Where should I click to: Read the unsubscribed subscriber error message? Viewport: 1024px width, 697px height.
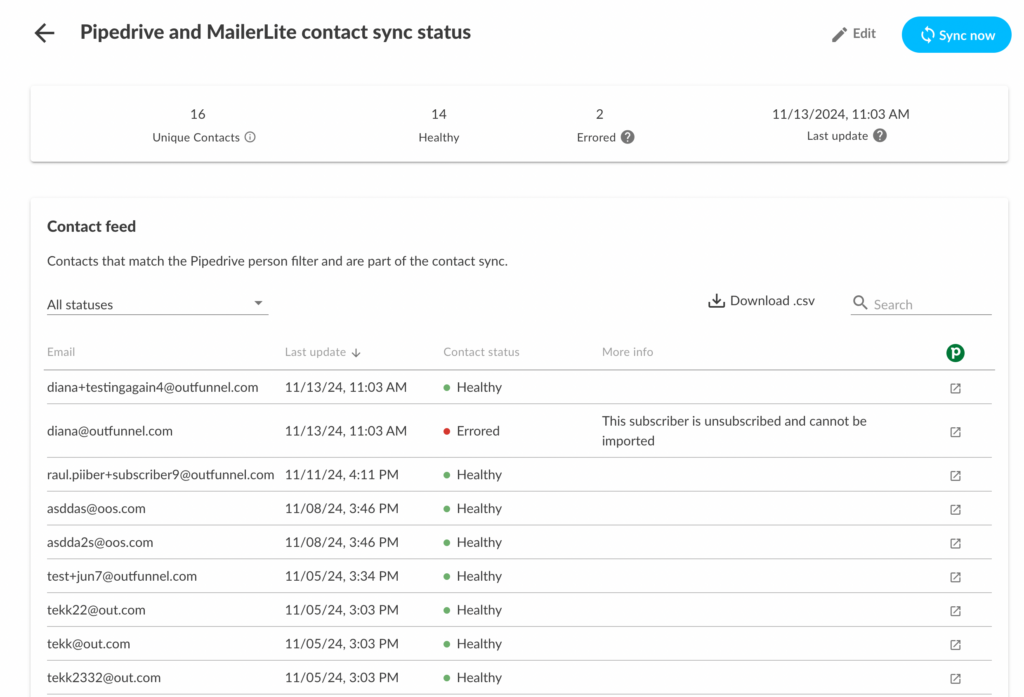(734, 431)
